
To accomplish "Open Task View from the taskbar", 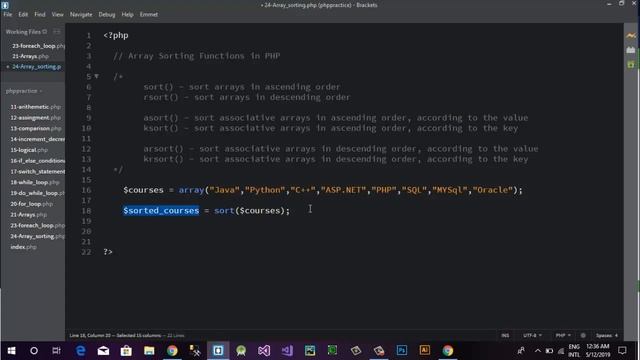I will click(x=56, y=351).
